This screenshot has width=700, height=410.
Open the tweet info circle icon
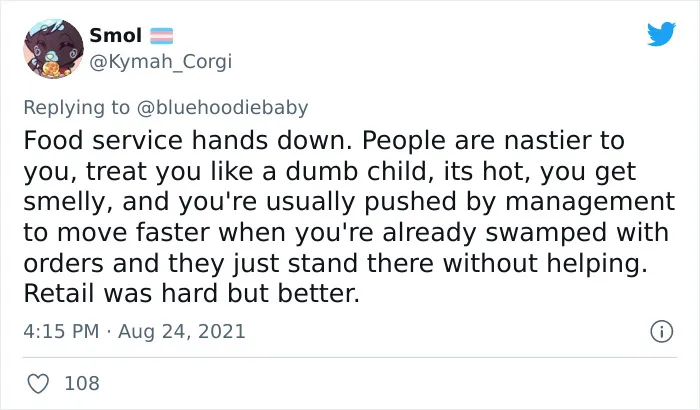pyautogui.click(x=661, y=332)
